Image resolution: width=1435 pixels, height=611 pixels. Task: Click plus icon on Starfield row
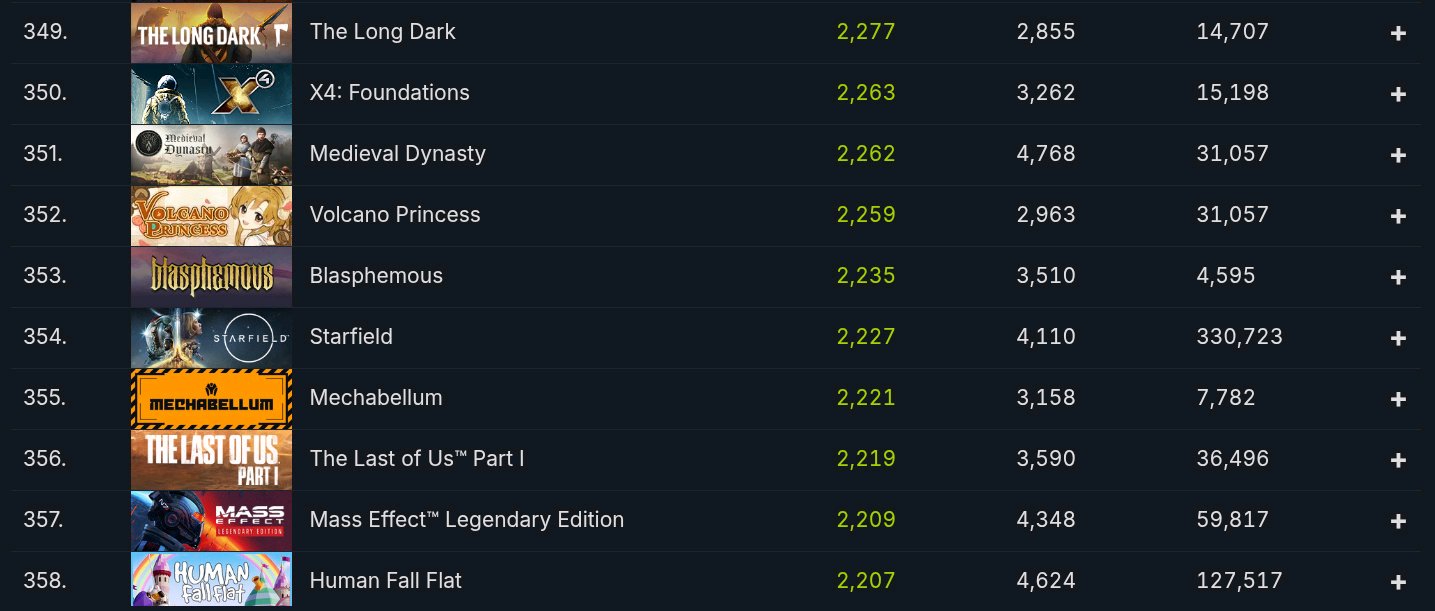click(x=1398, y=338)
